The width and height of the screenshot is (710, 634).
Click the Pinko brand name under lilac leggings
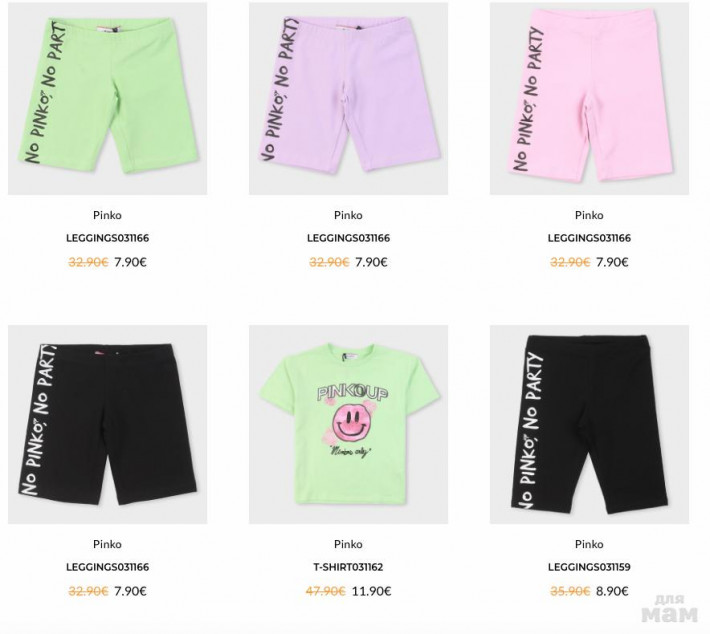click(348, 215)
